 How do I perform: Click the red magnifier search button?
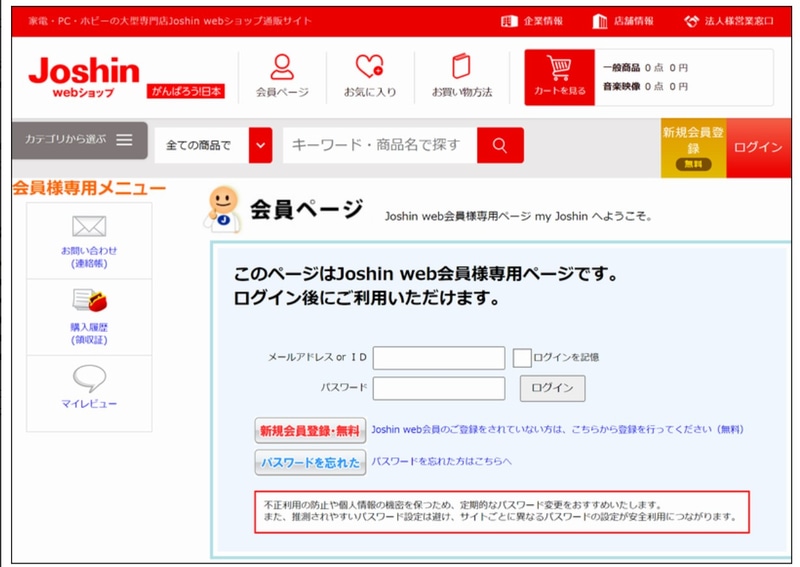[500, 145]
